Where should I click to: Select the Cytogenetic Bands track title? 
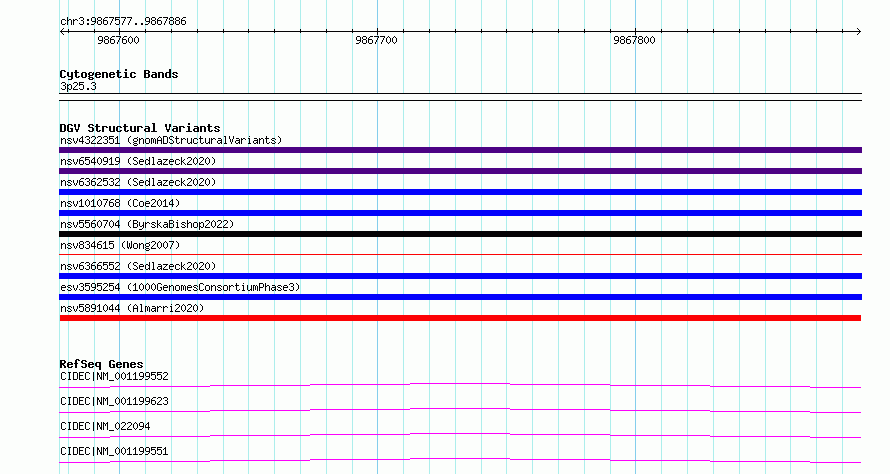[119, 74]
